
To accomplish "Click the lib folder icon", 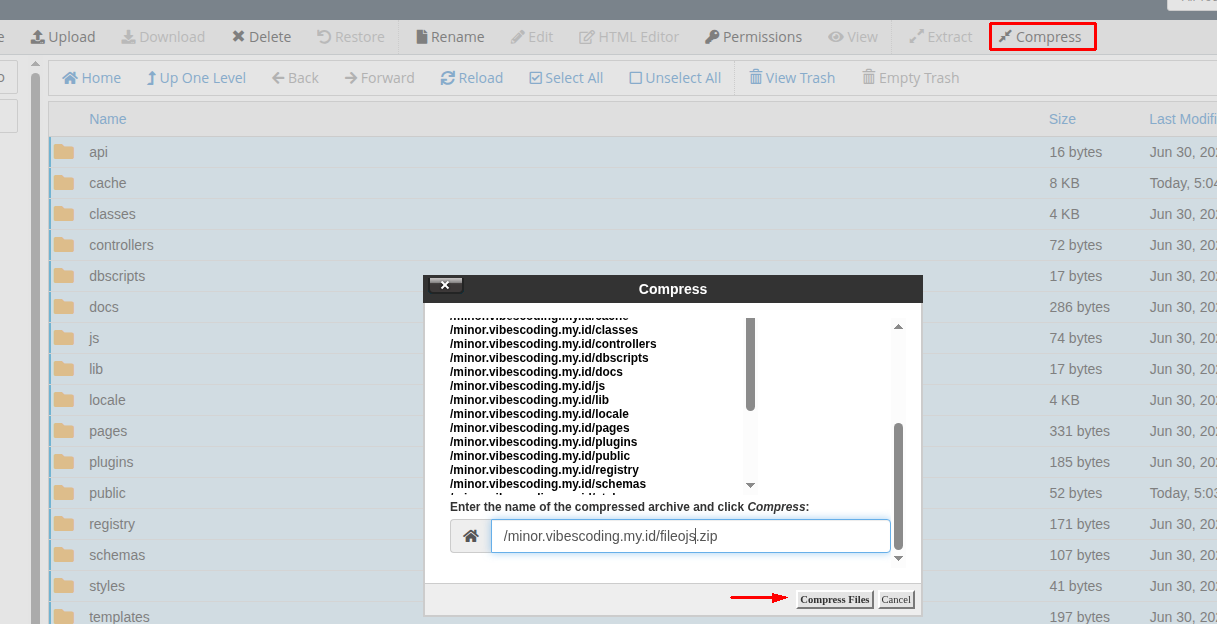I will tap(65, 369).
